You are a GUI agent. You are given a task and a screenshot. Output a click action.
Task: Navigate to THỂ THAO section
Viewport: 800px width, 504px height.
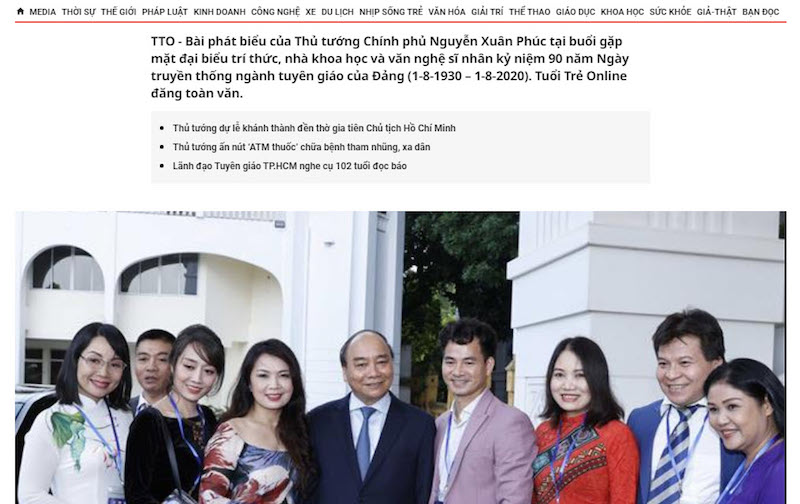530,12
